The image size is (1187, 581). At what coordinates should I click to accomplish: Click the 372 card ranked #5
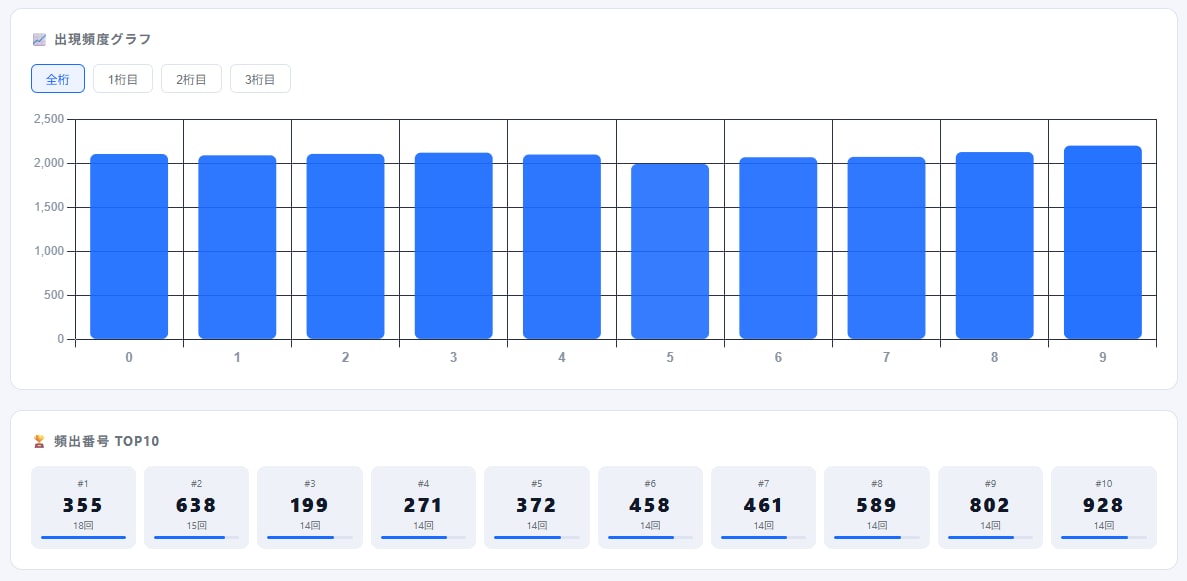tap(537, 508)
